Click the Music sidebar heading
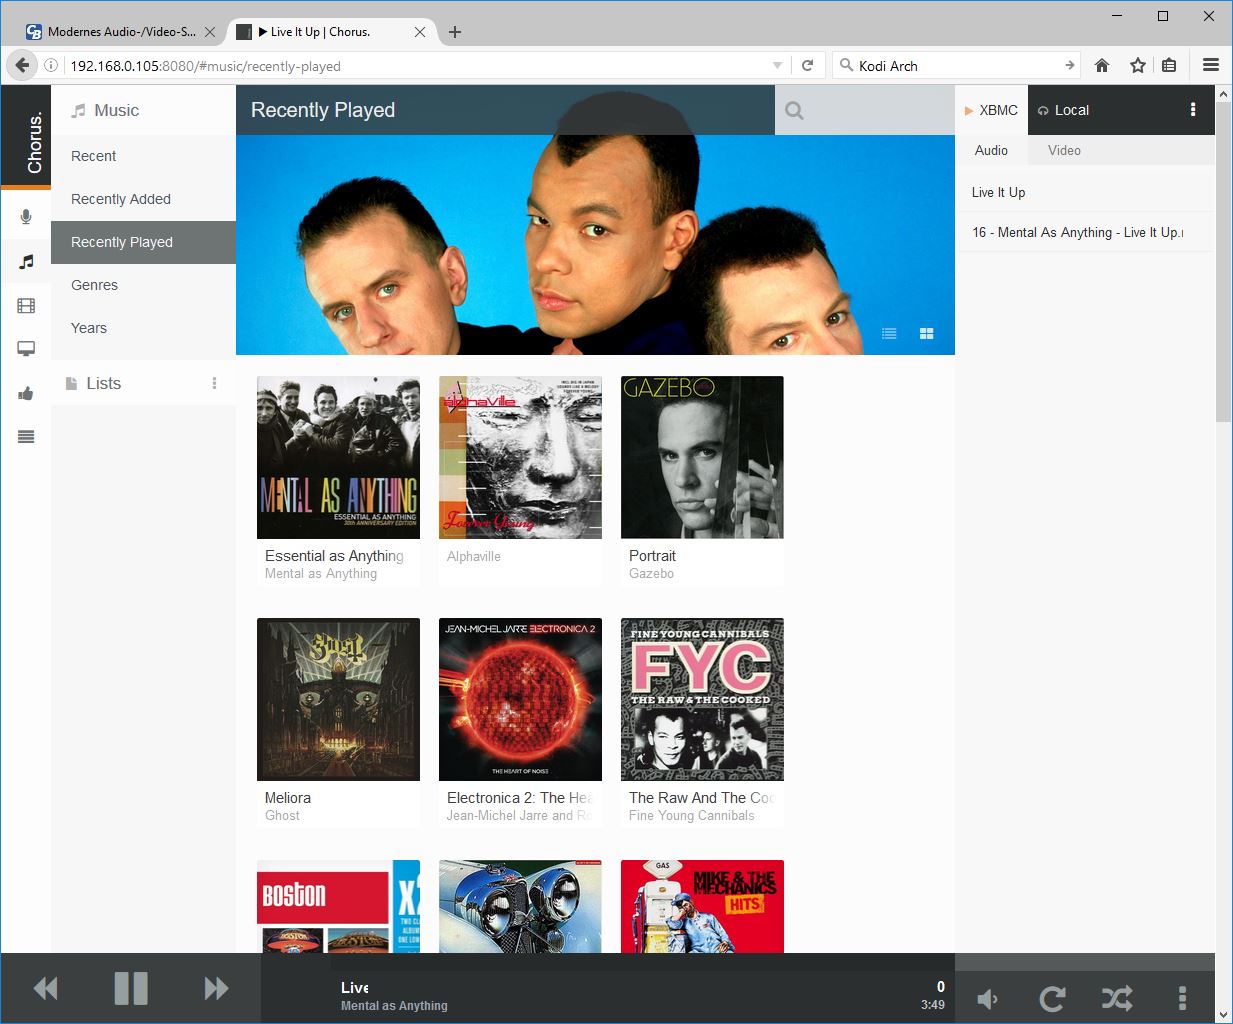 tap(116, 110)
